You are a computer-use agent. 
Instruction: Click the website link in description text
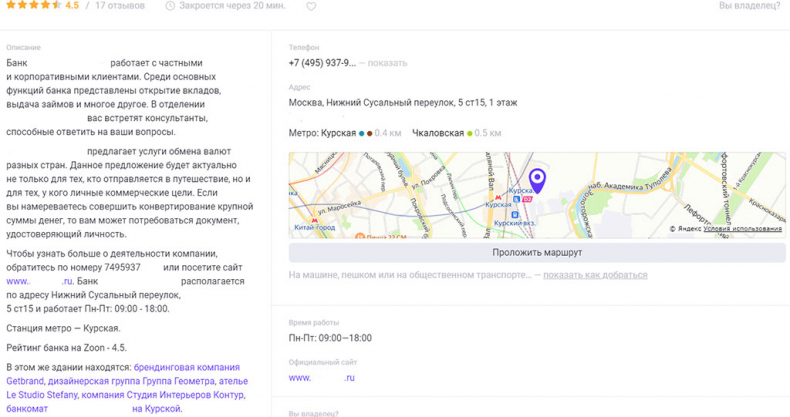40,282
